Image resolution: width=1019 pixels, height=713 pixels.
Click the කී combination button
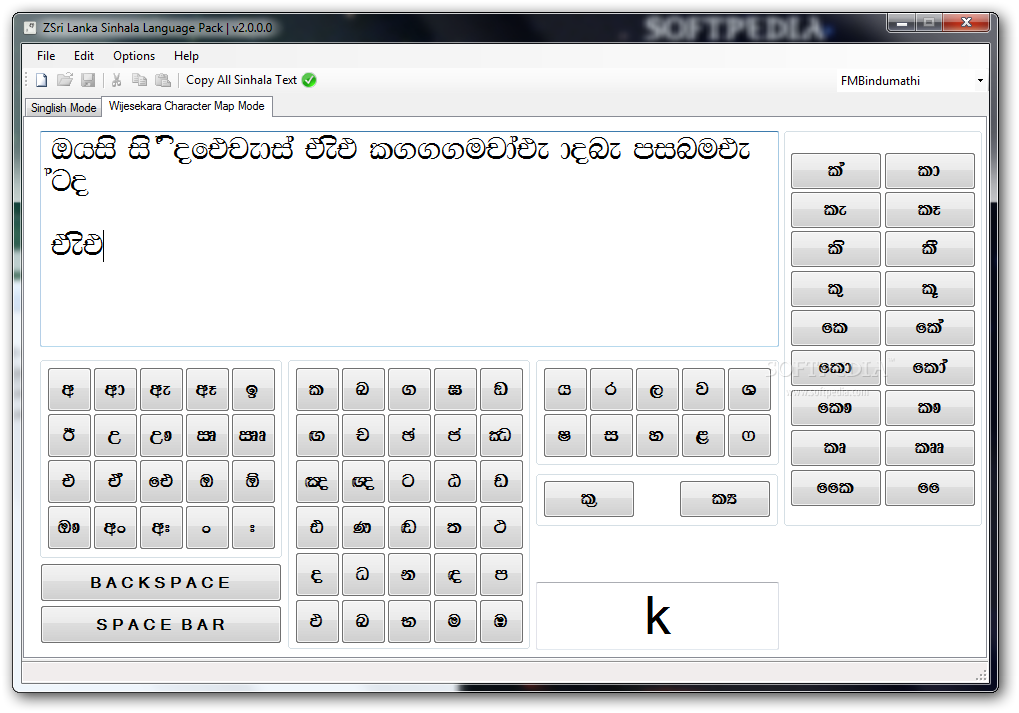click(x=929, y=248)
